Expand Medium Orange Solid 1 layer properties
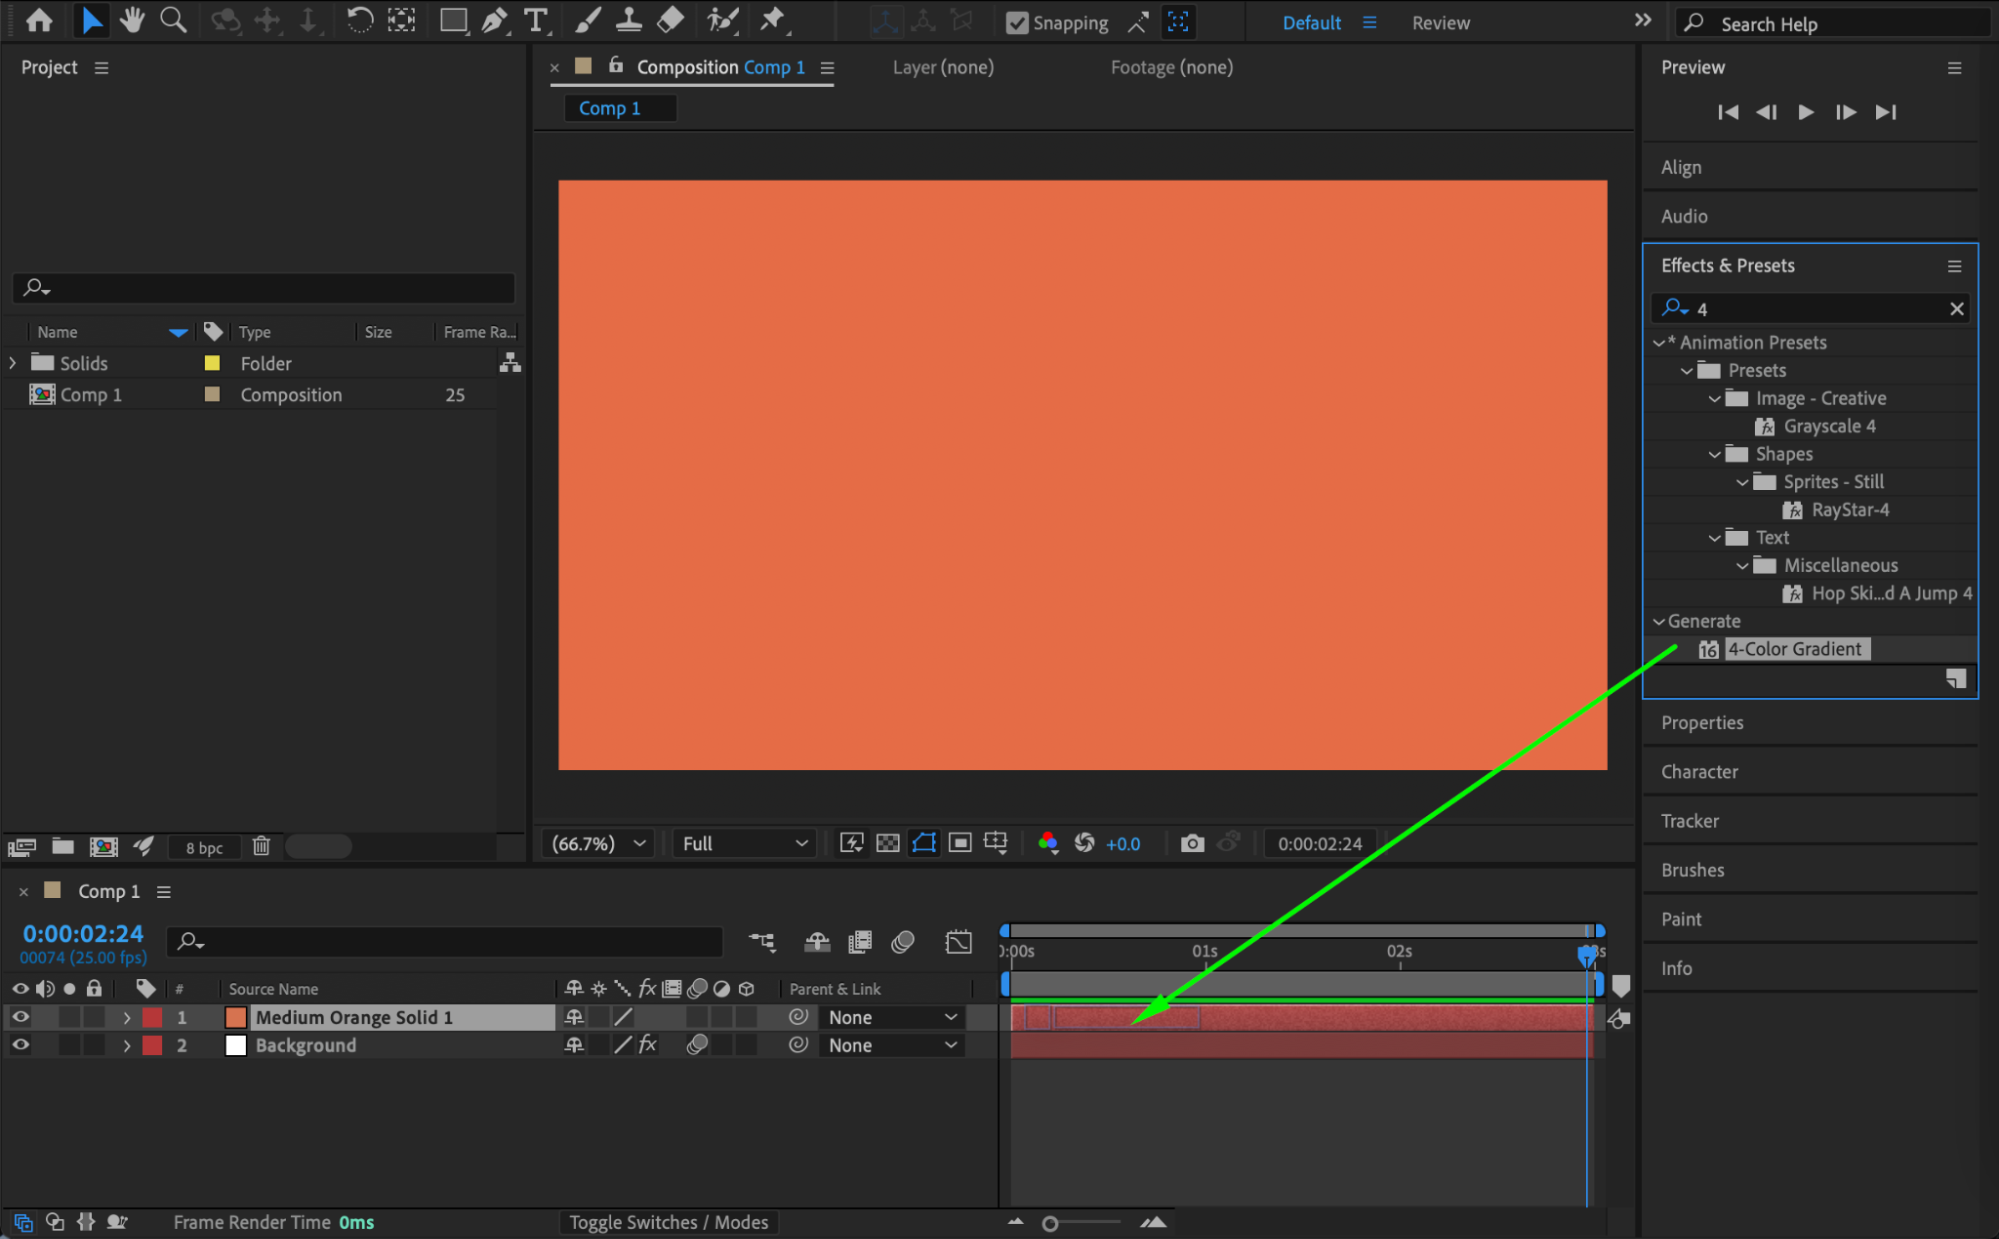 (x=127, y=1017)
